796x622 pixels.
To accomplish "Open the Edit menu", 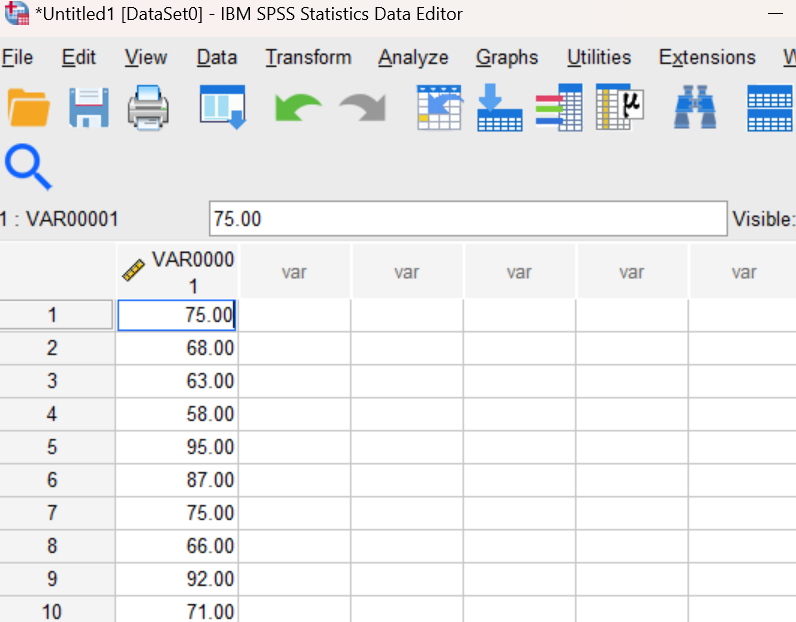I will pos(79,57).
